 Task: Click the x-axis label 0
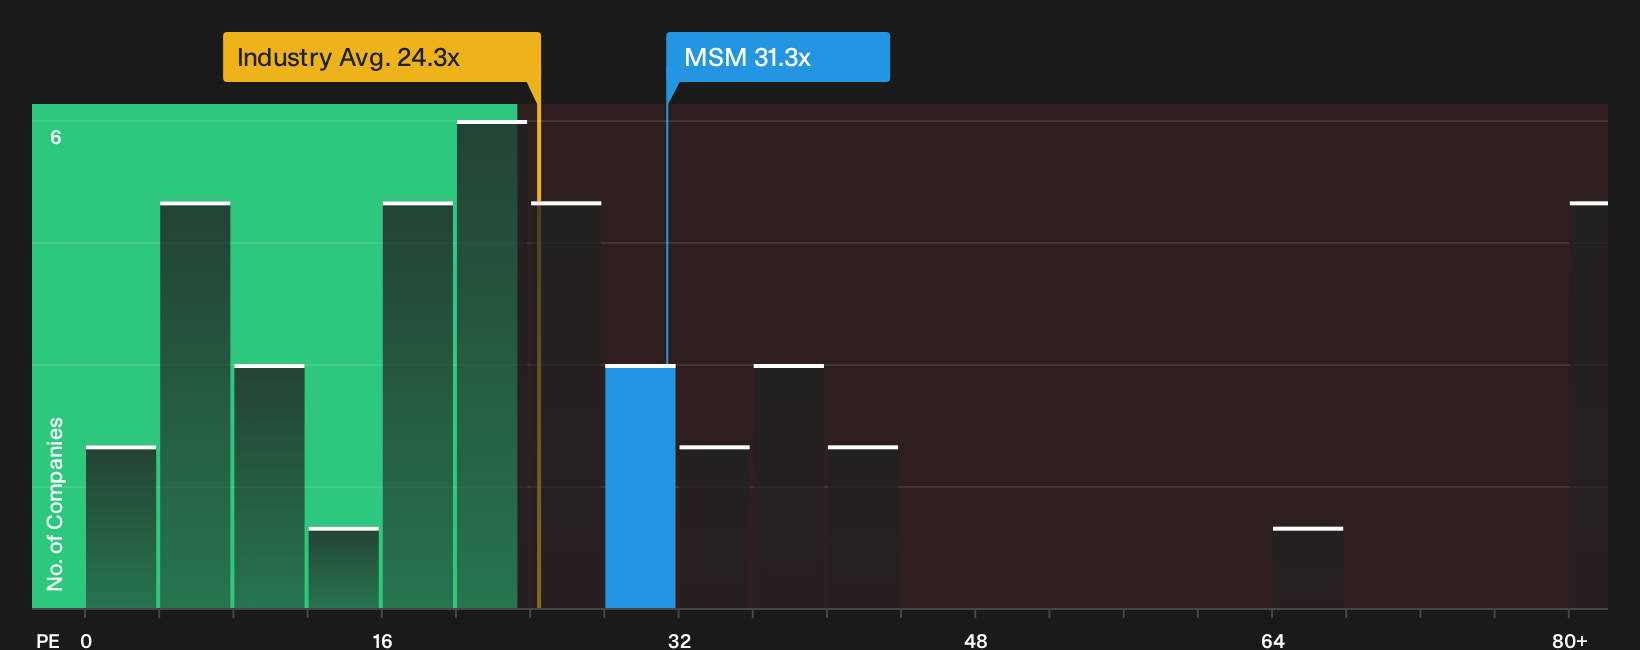pyautogui.click(x=86, y=640)
